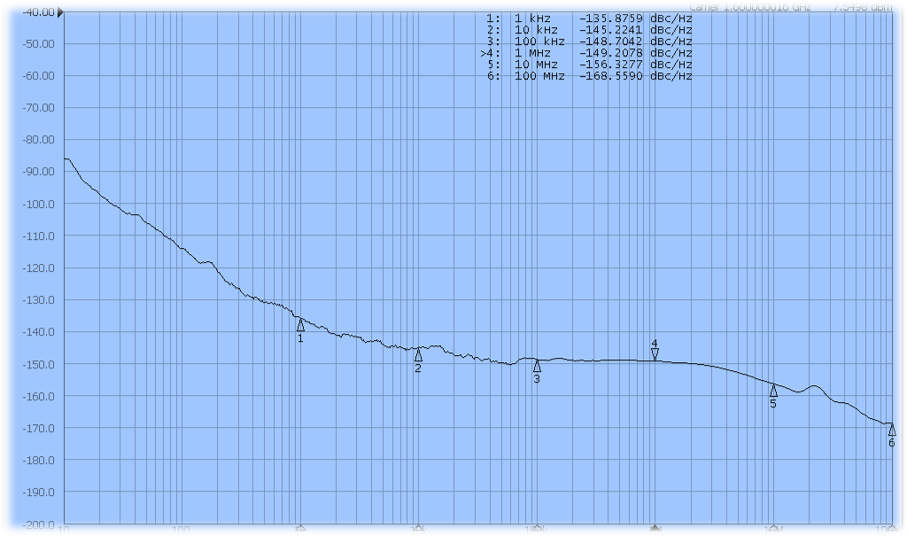
Task: Click the reference level arrow beside -40.00
Action: (x=62, y=13)
